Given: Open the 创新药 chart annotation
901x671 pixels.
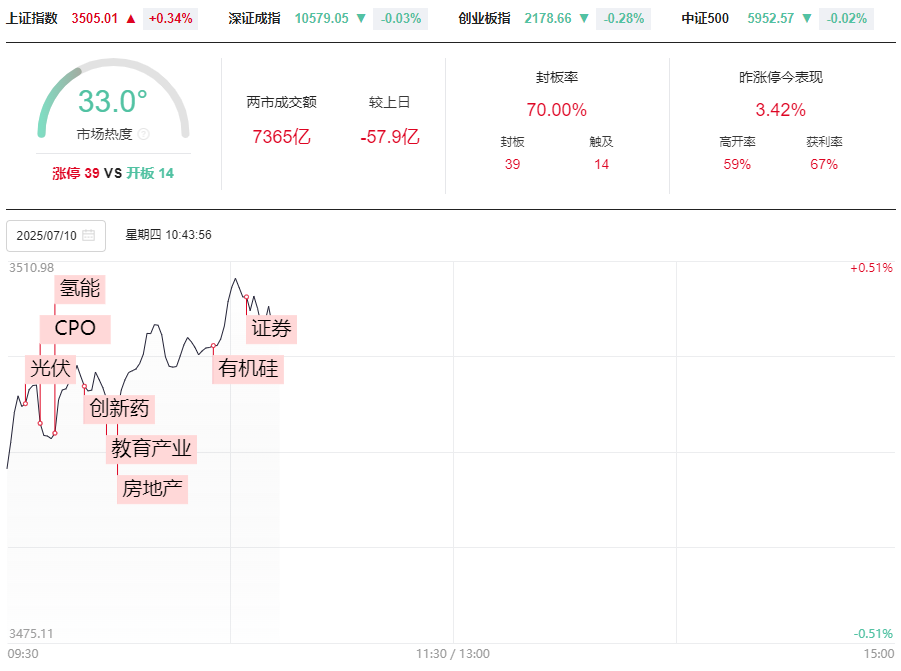Looking at the screenshot, I should pyautogui.click(x=120, y=408).
